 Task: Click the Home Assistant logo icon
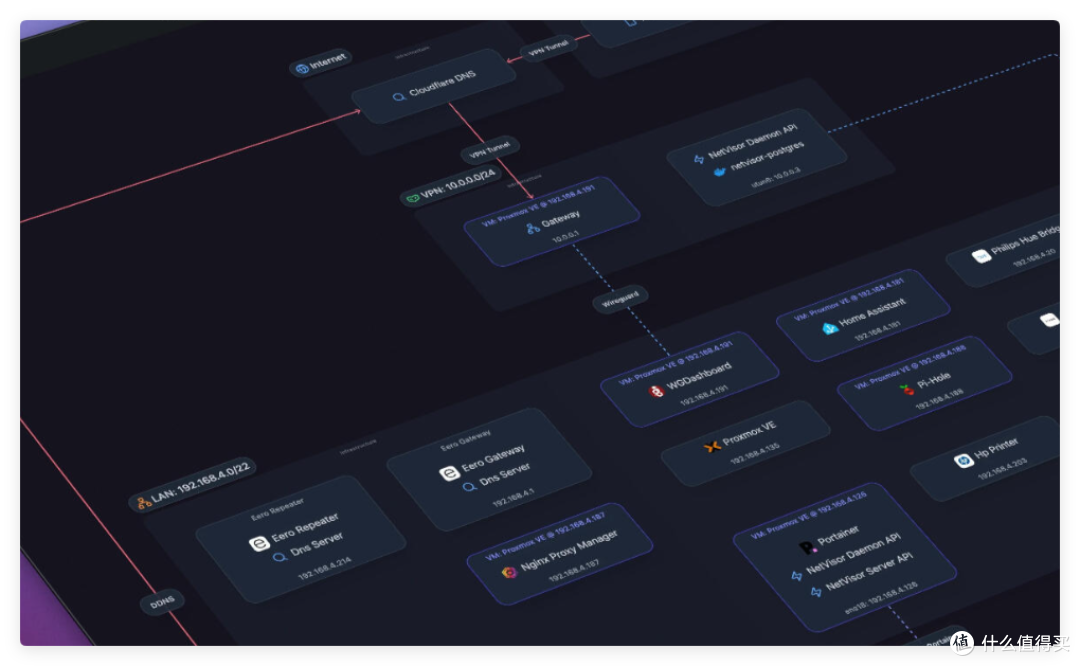click(x=830, y=328)
